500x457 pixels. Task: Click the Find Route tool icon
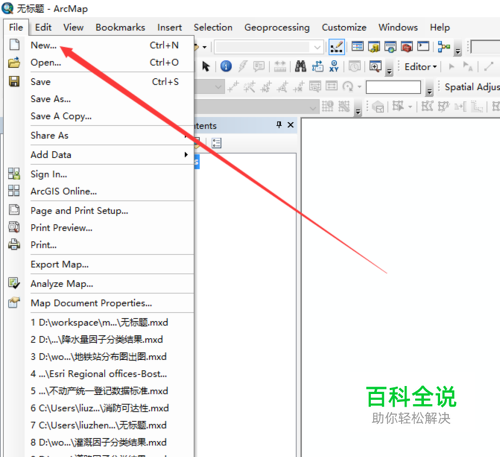317,66
